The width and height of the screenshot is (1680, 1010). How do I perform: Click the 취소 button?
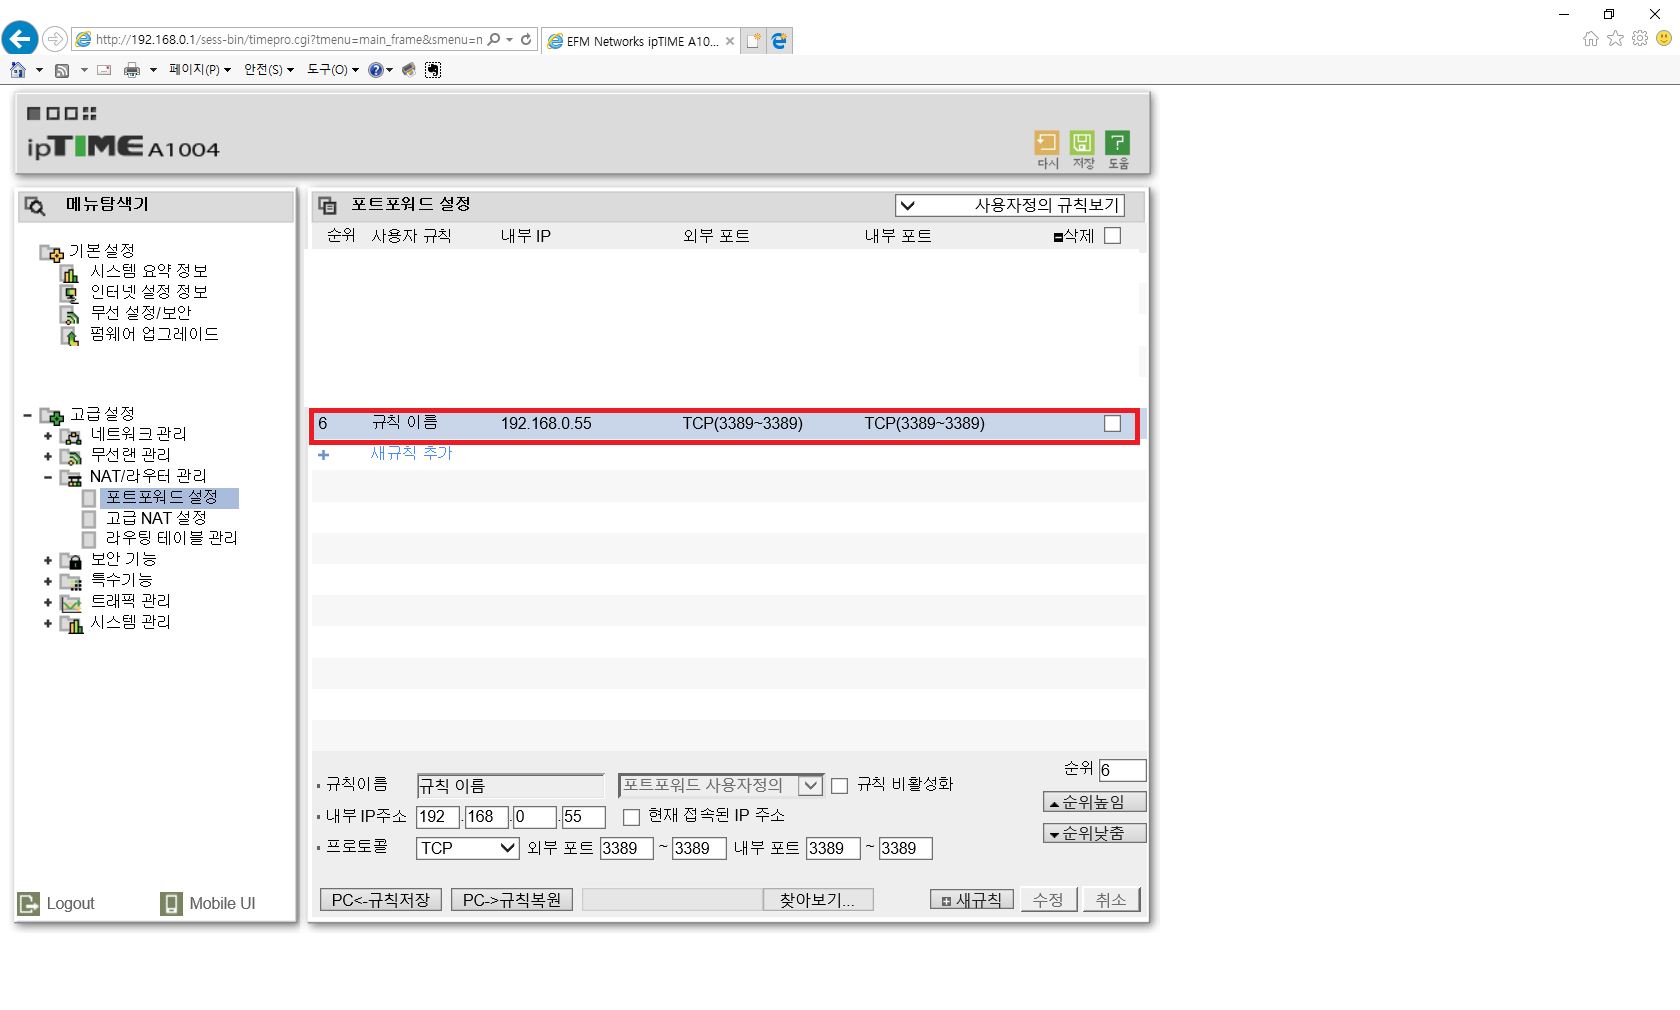pos(1111,900)
